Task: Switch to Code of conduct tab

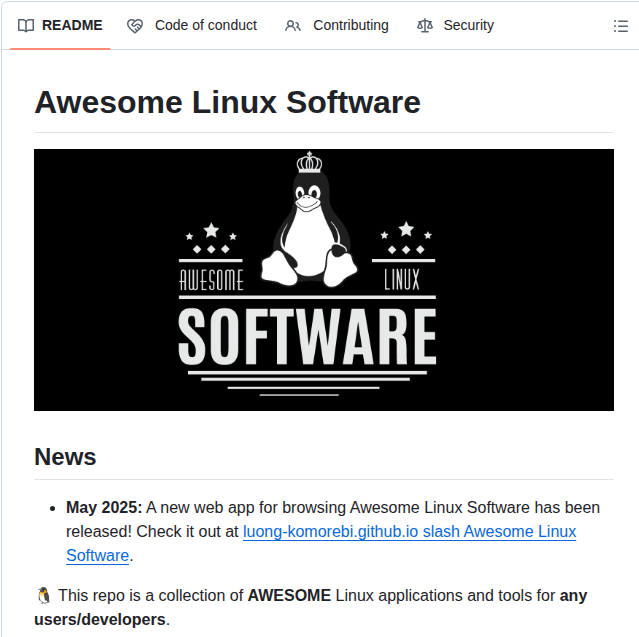Action: [x=192, y=25]
